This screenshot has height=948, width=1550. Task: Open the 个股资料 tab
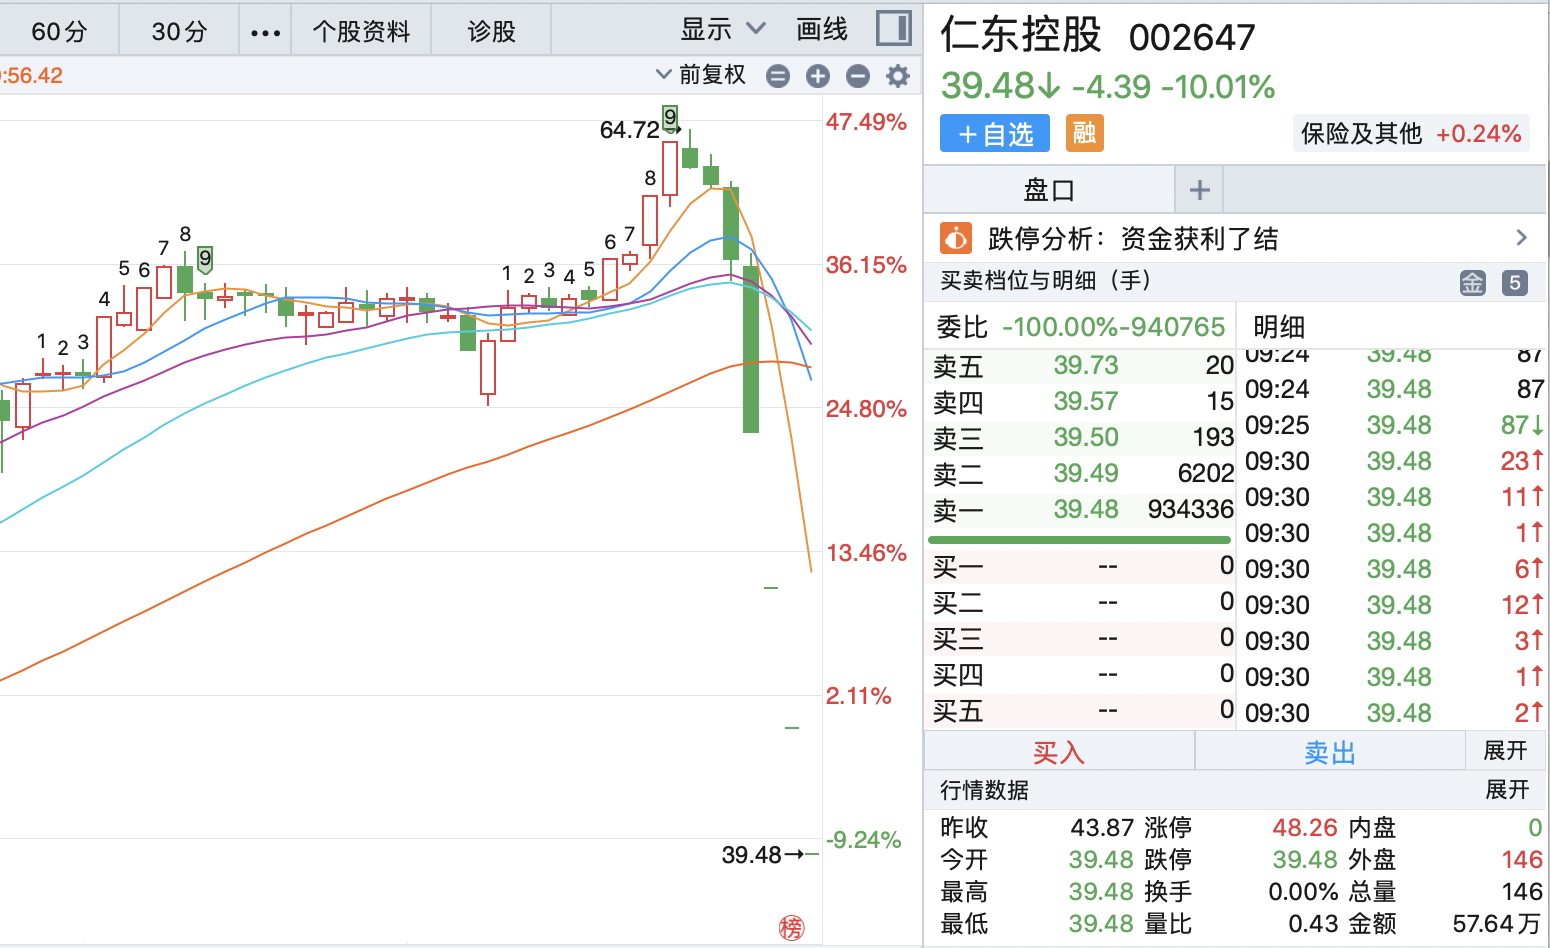coord(361,30)
